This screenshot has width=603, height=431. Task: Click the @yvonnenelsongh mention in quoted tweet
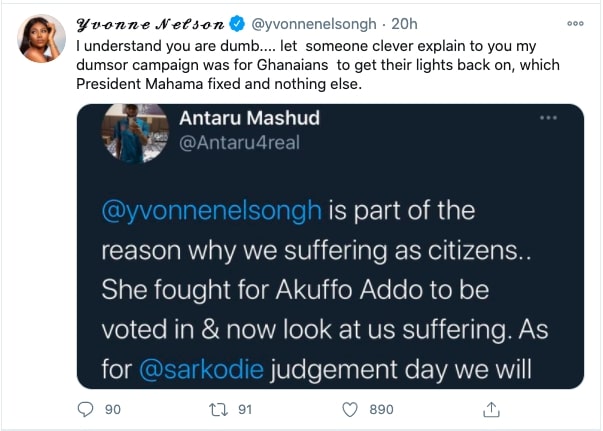pyautogui.click(x=212, y=211)
